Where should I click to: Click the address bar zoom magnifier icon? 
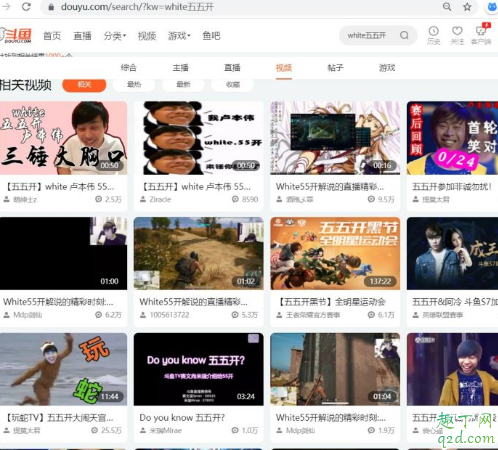tap(447, 7)
